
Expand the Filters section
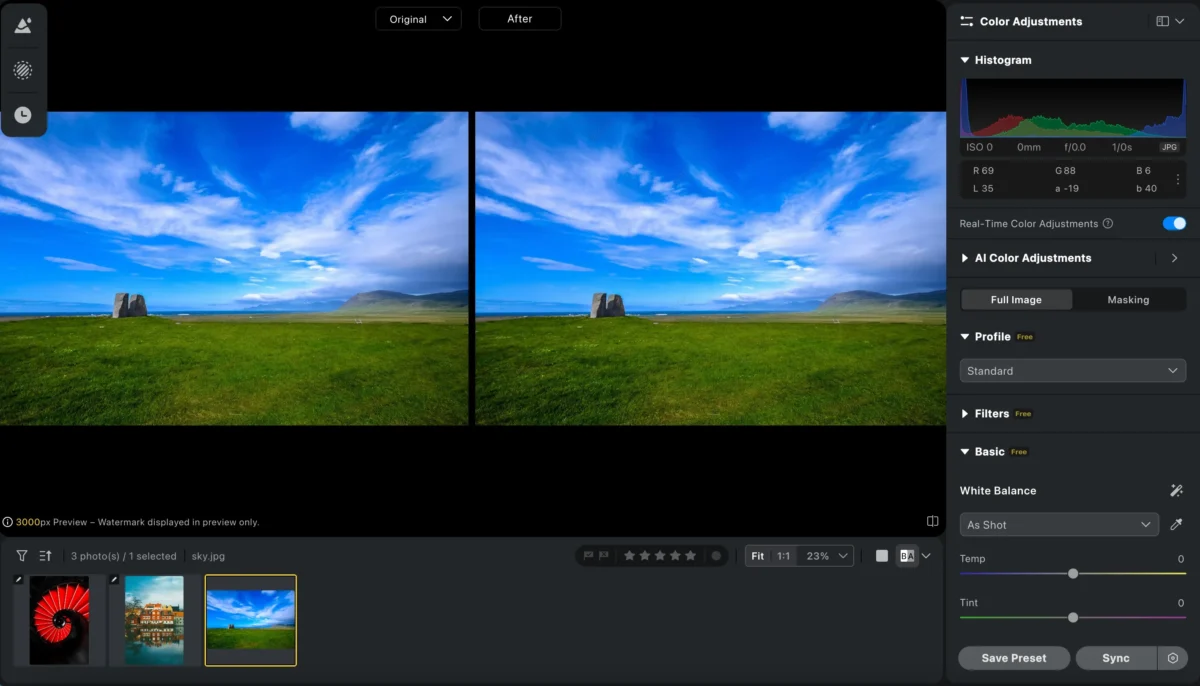pyautogui.click(x=991, y=414)
